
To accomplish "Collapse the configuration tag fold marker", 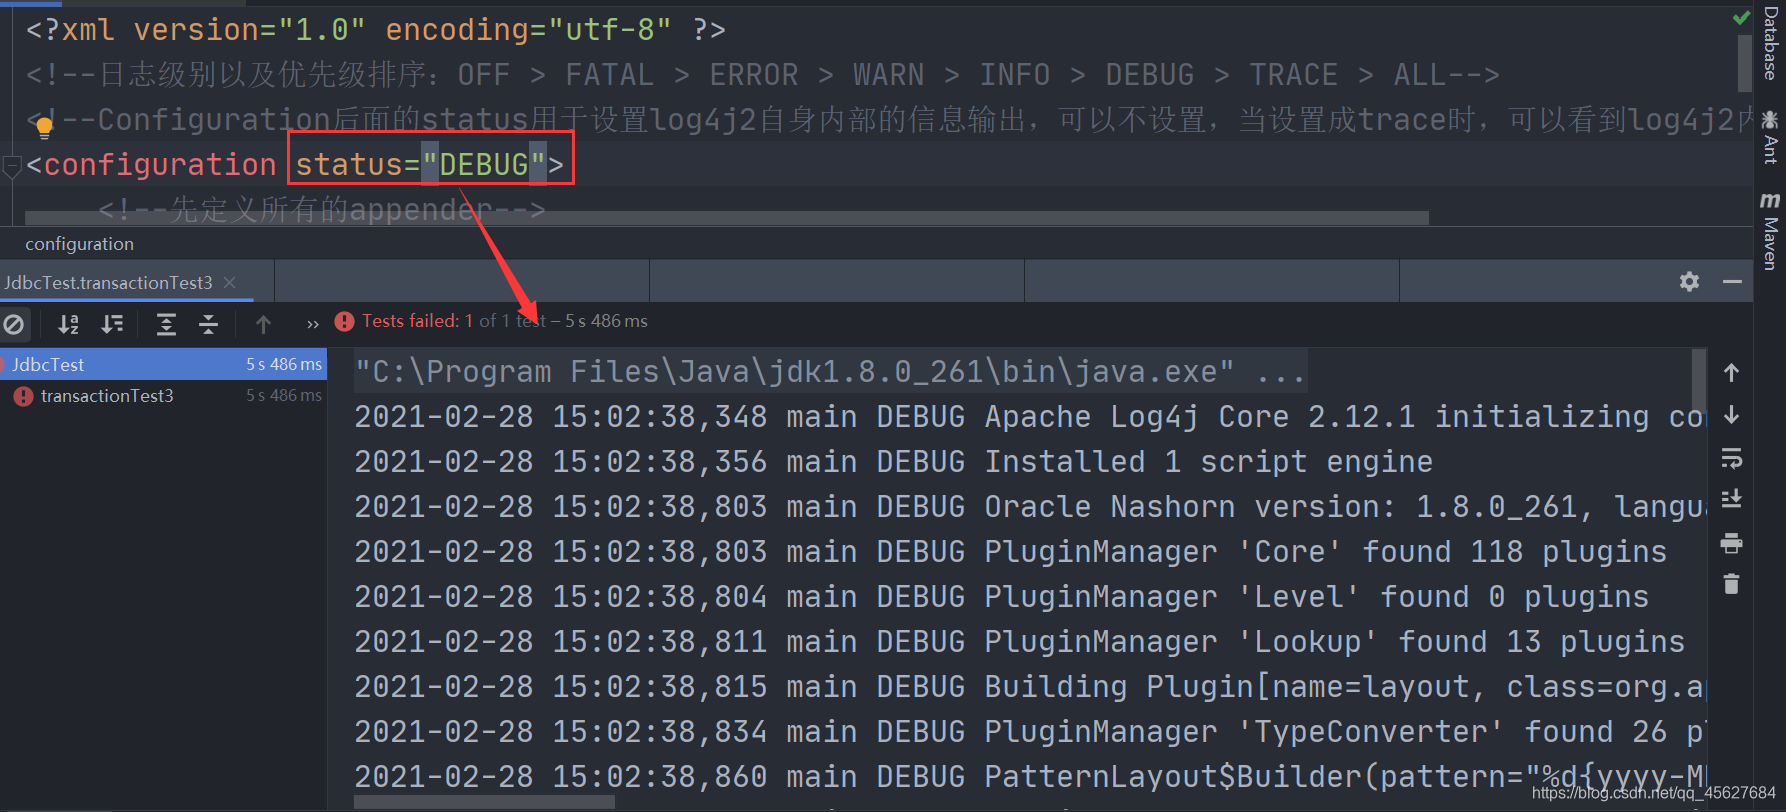I will coord(12,166).
